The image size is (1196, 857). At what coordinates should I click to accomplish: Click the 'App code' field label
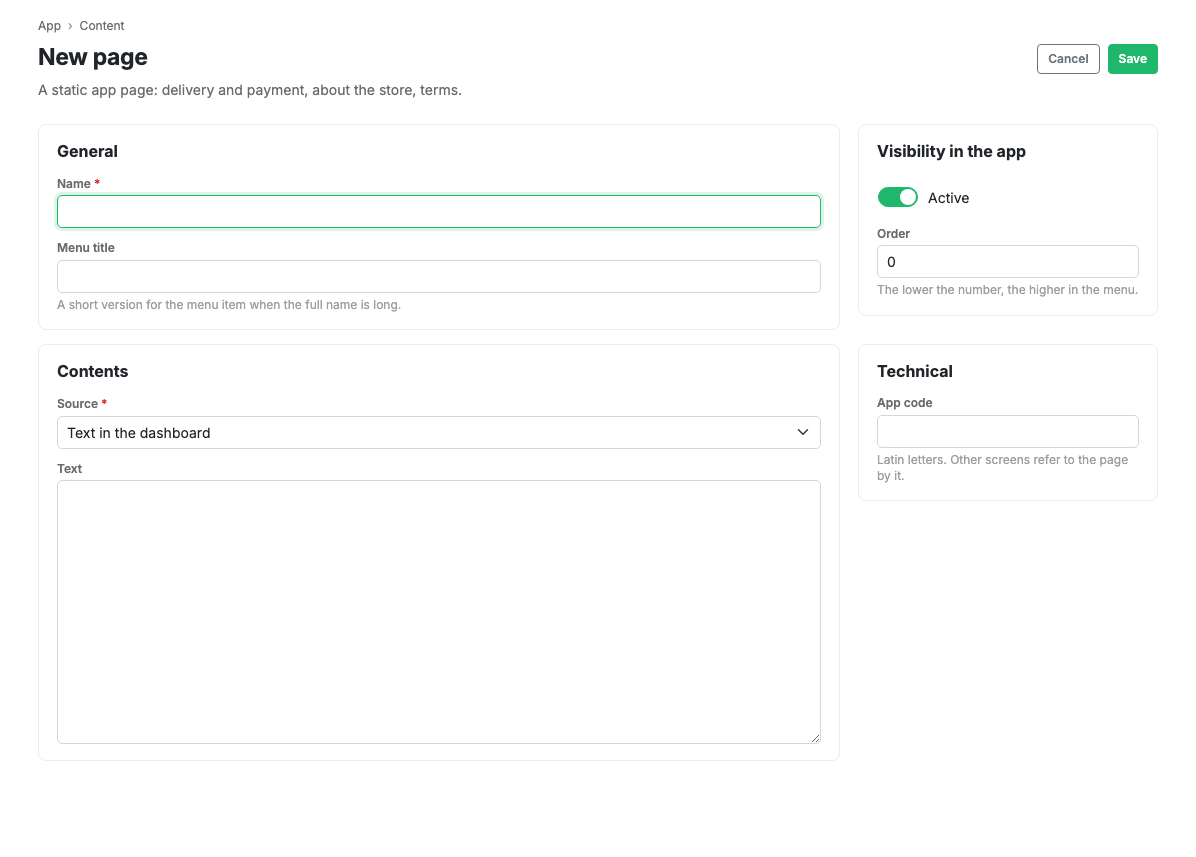point(905,403)
